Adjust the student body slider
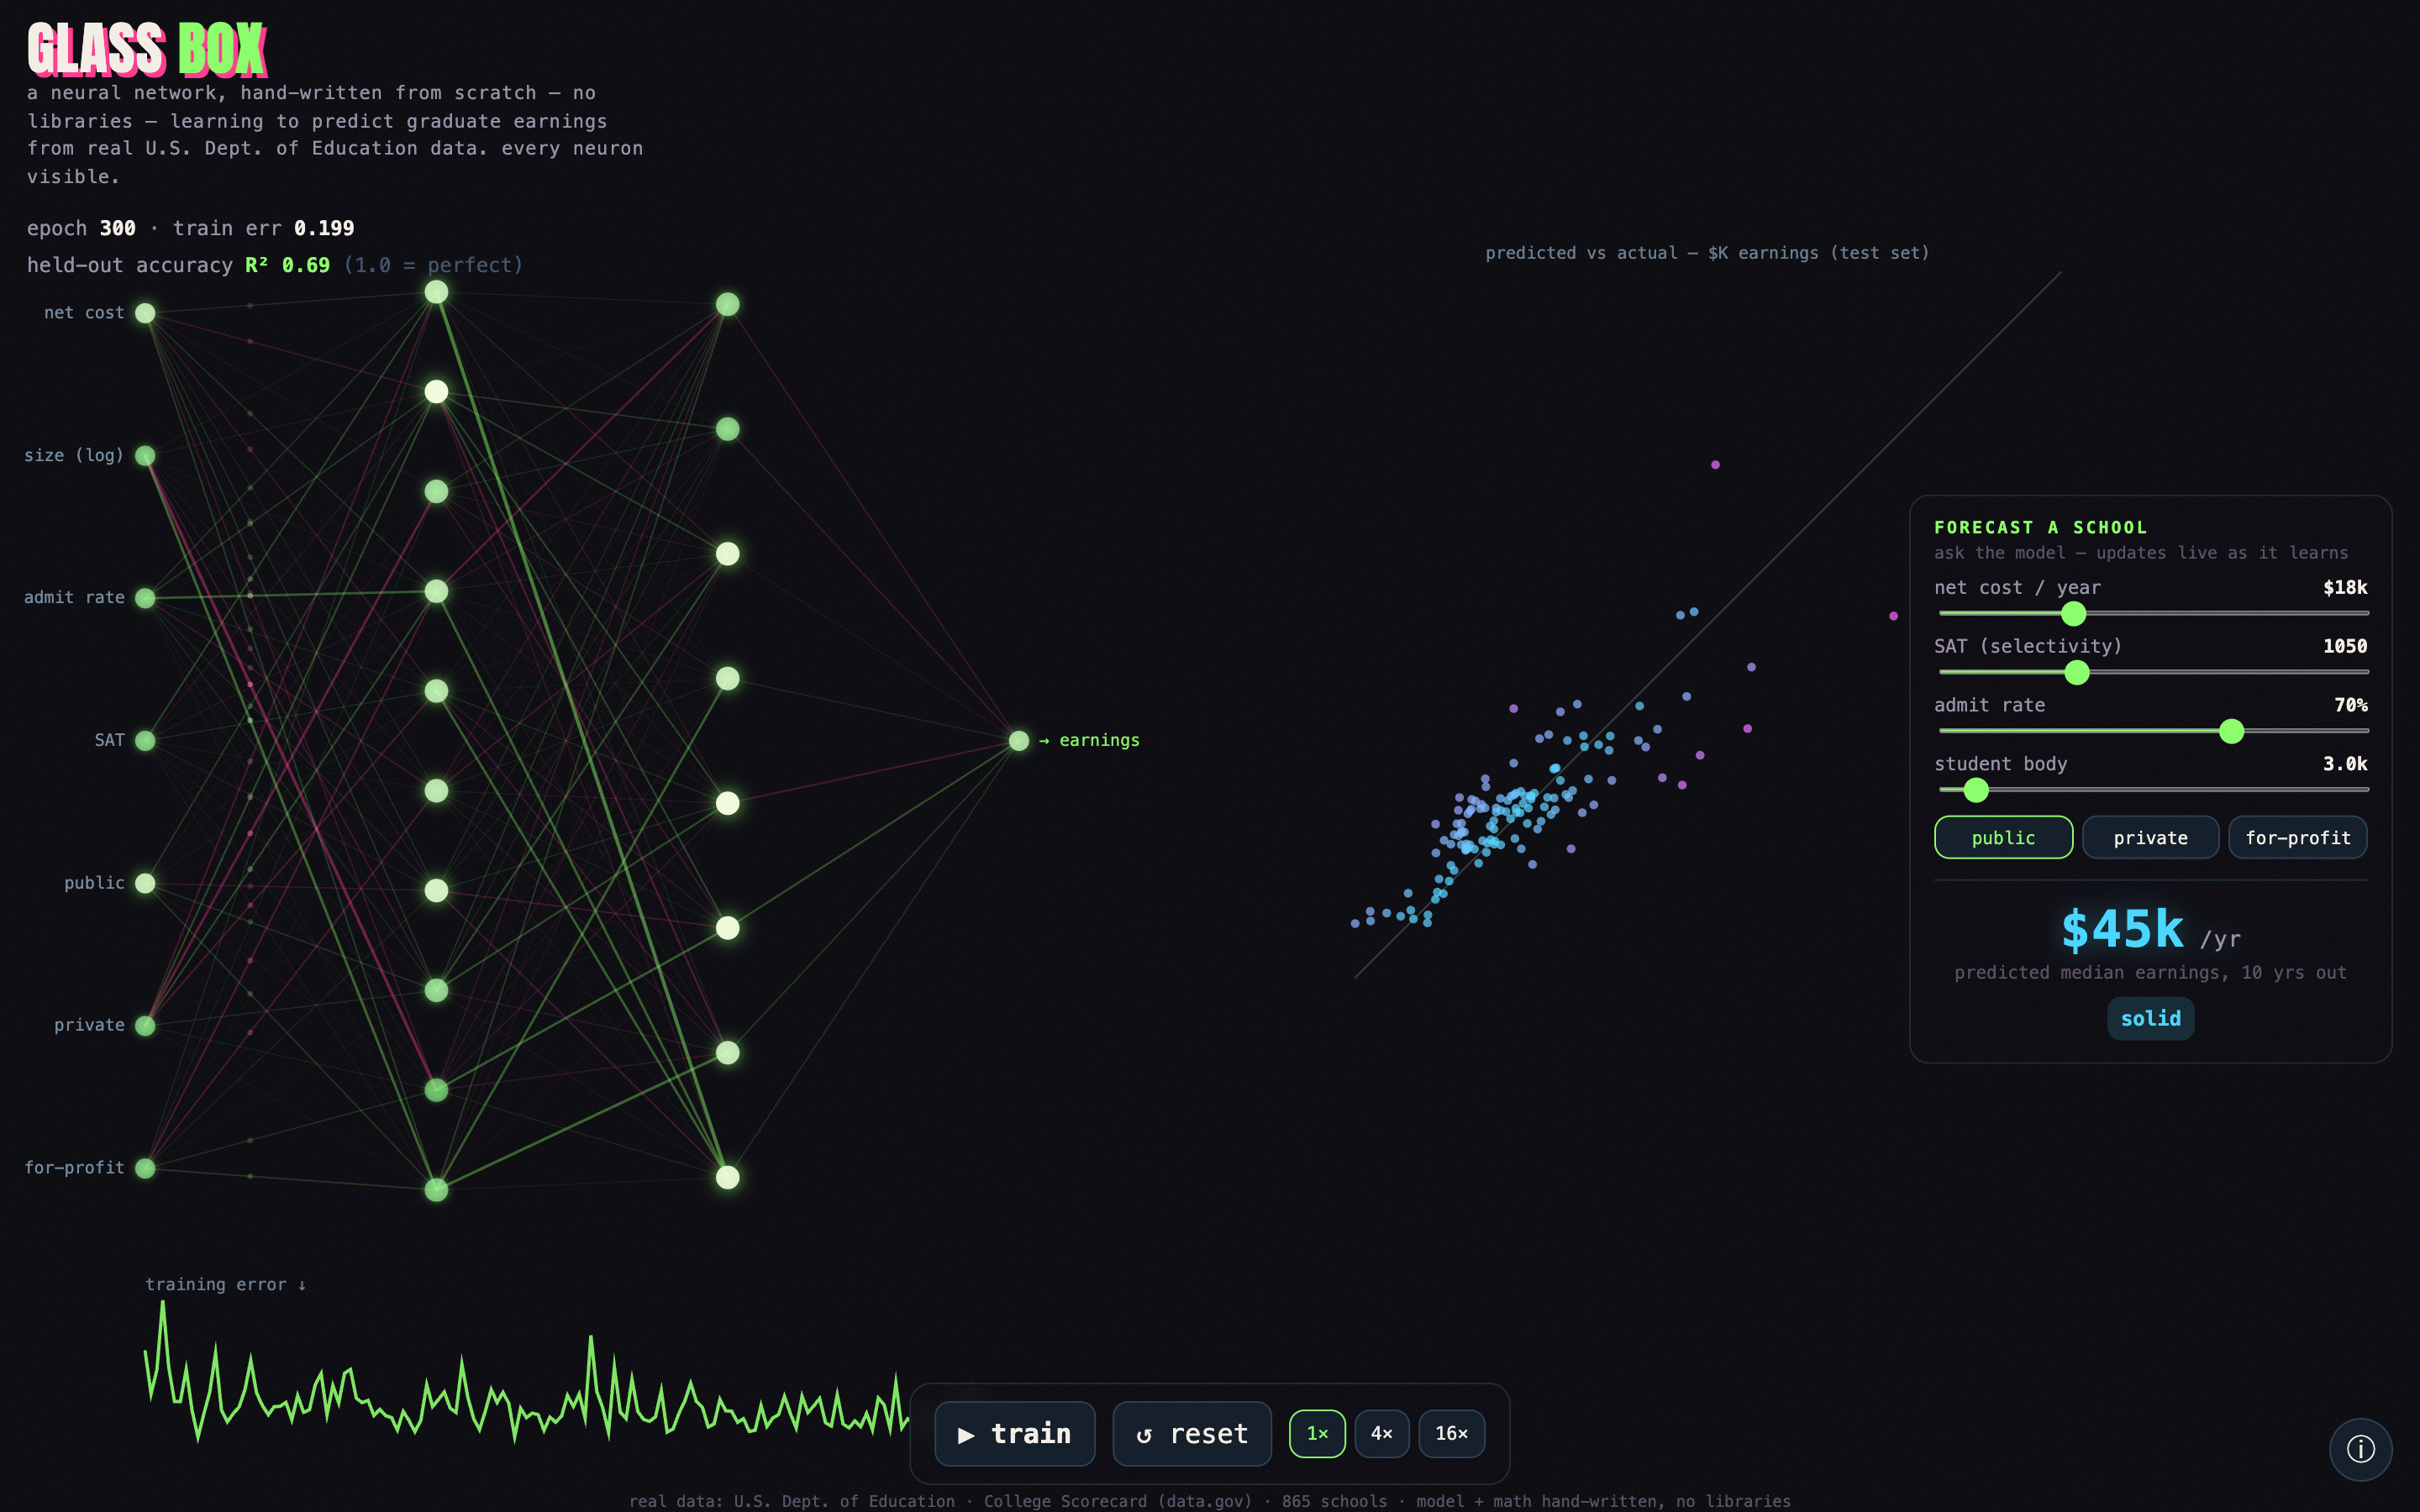The image size is (2420, 1512). [x=2153, y=790]
